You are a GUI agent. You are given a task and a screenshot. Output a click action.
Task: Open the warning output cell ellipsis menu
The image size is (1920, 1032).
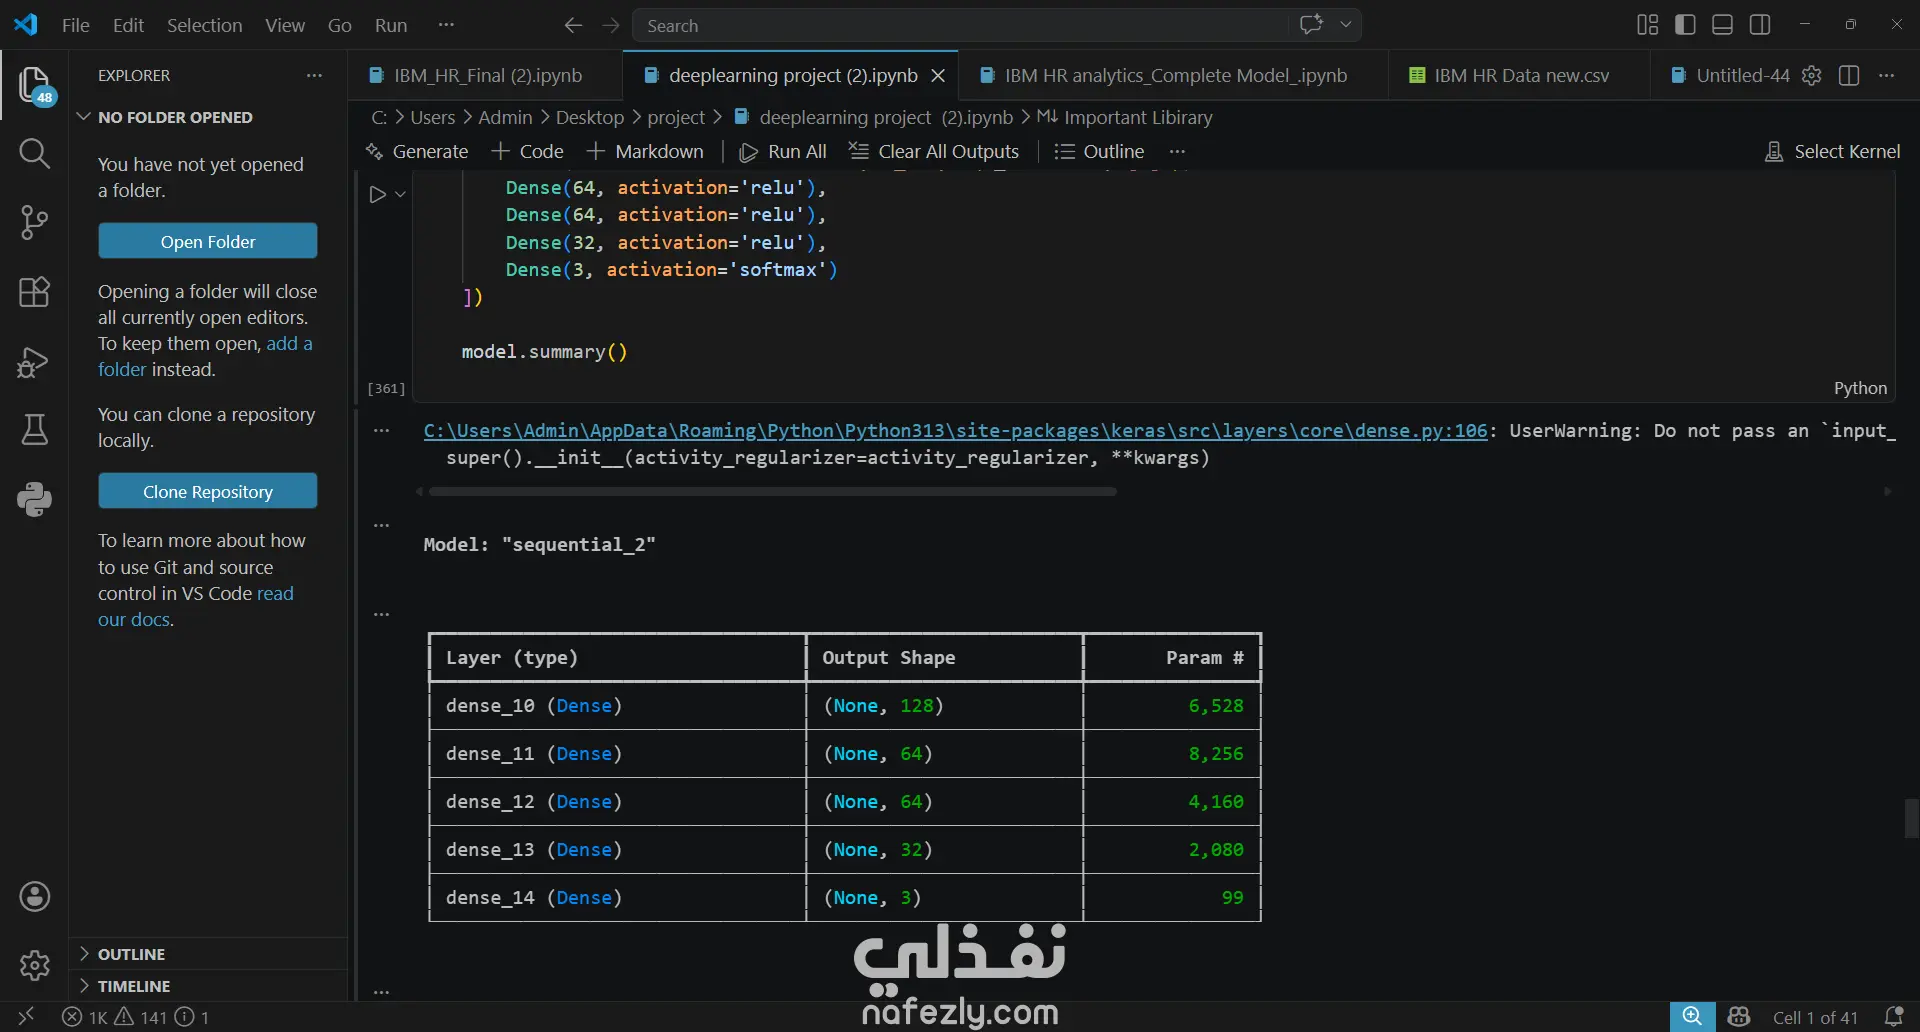(x=381, y=431)
